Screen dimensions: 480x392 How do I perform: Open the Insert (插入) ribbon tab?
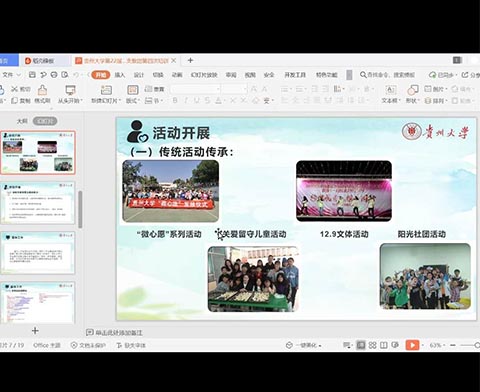point(120,75)
